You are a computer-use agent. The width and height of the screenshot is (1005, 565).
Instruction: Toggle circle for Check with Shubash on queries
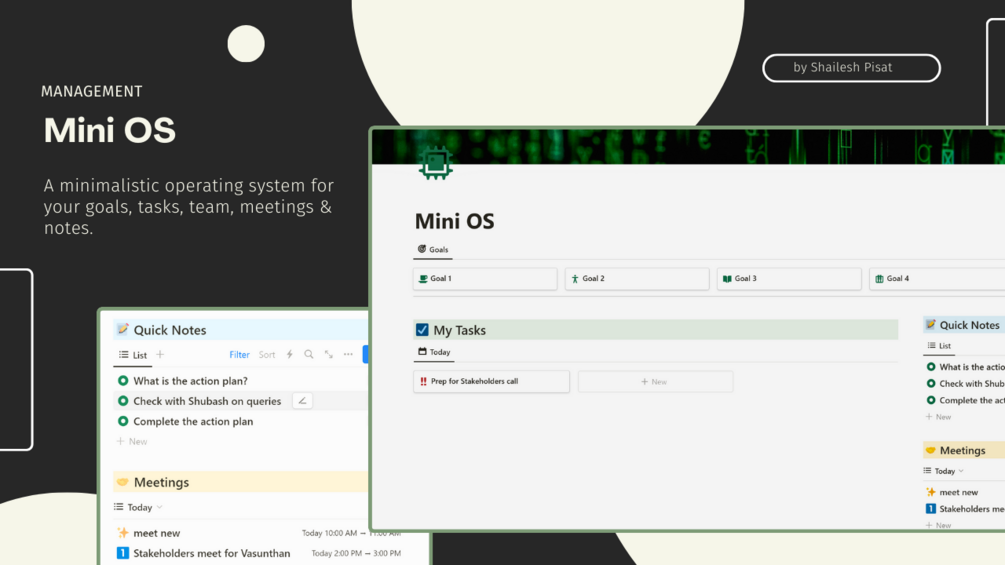pyautogui.click(x=123, y=401)
